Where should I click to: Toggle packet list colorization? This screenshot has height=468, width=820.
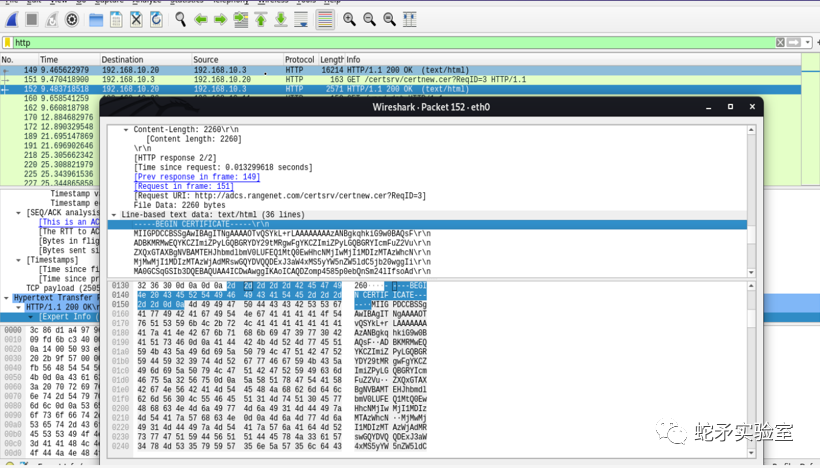point(325,20)
